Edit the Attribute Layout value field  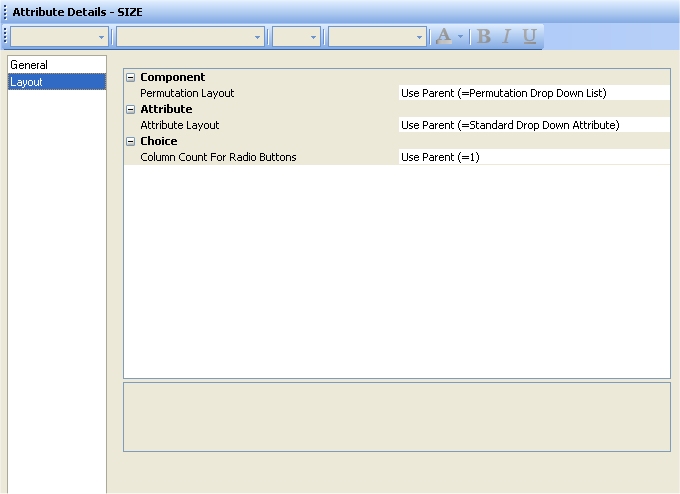click(x=532, y=125)
